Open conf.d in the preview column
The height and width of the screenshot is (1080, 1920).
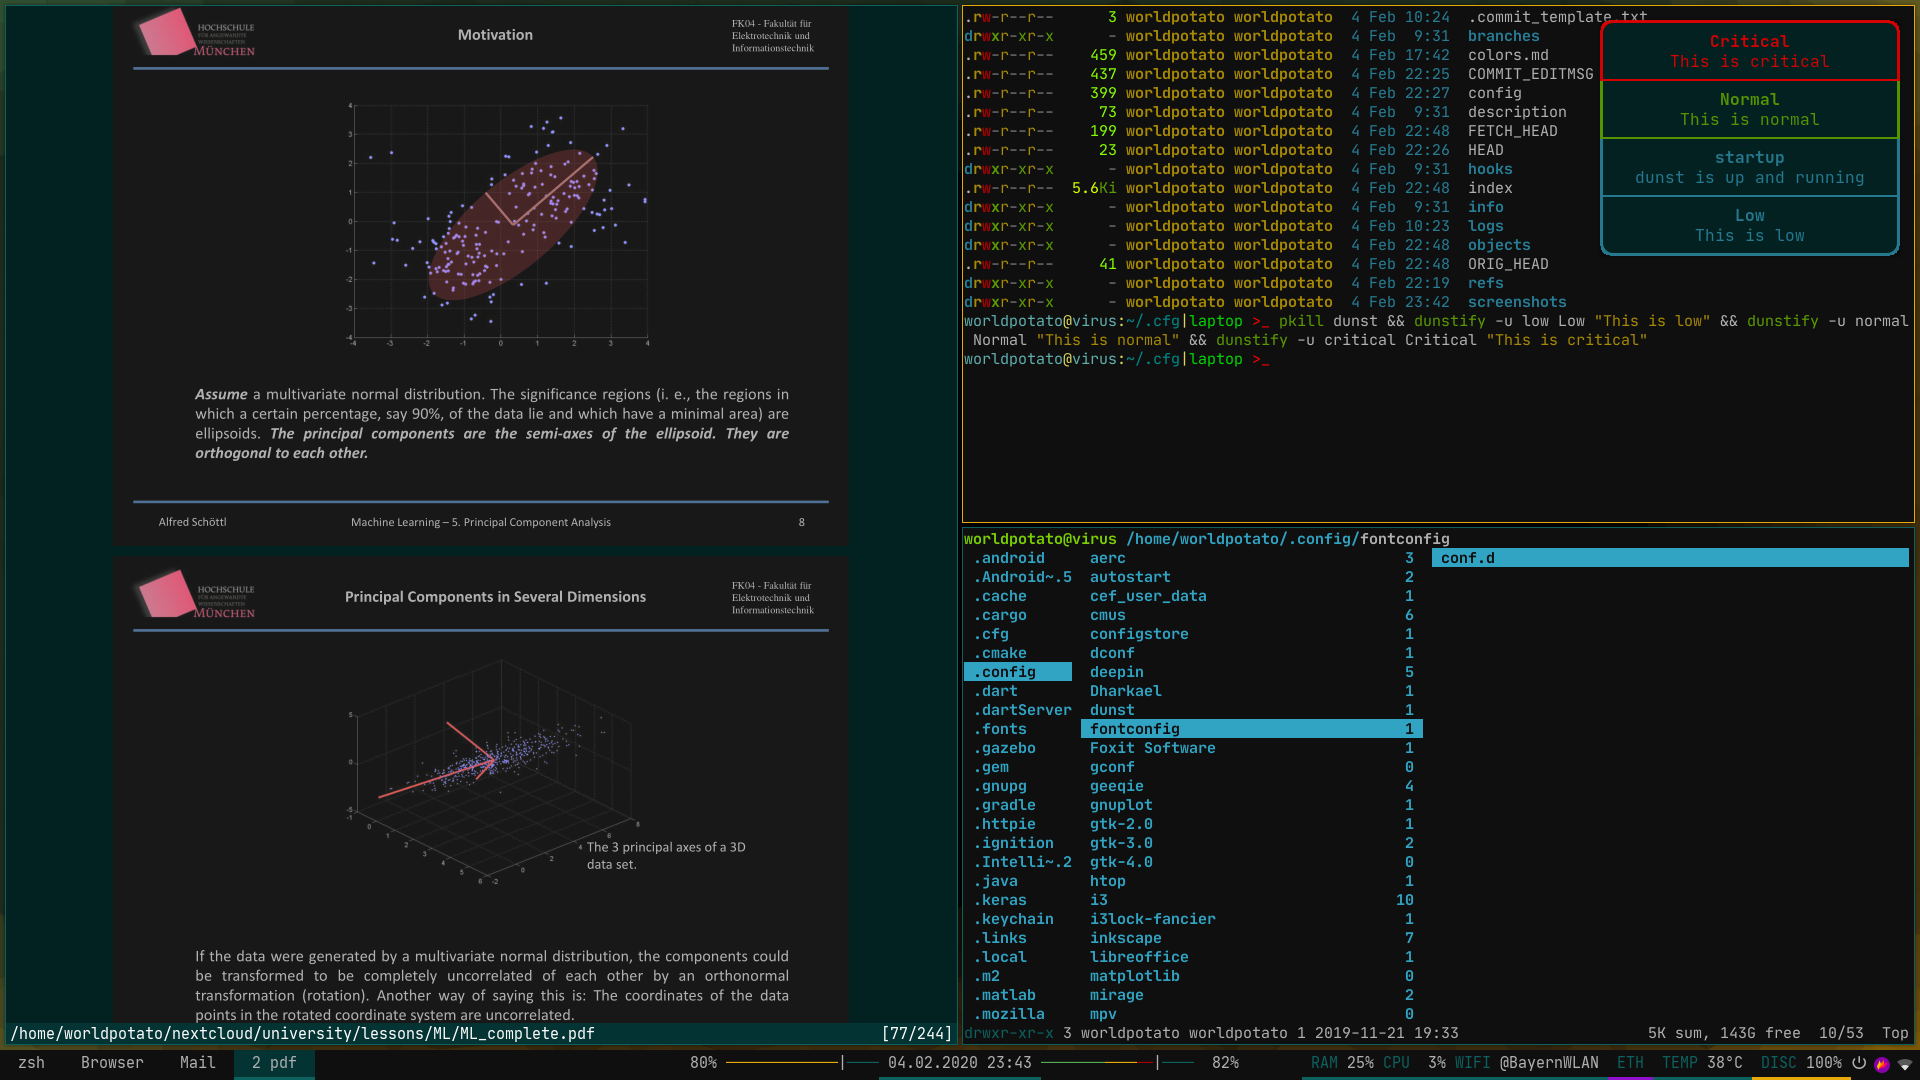coord(1468,558)
